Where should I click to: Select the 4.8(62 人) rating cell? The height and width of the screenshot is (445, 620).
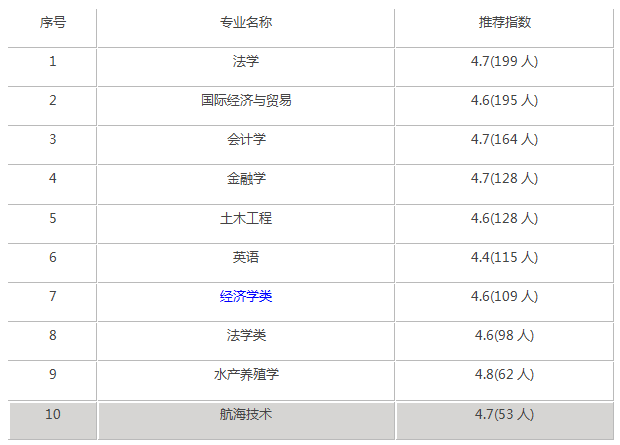(x=504, y=374)
